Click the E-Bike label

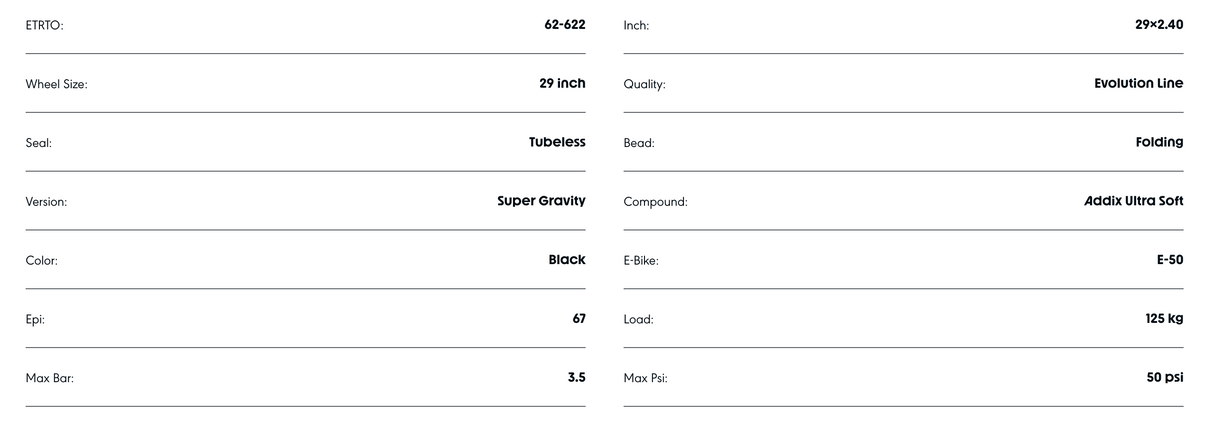tap(641, 261)
